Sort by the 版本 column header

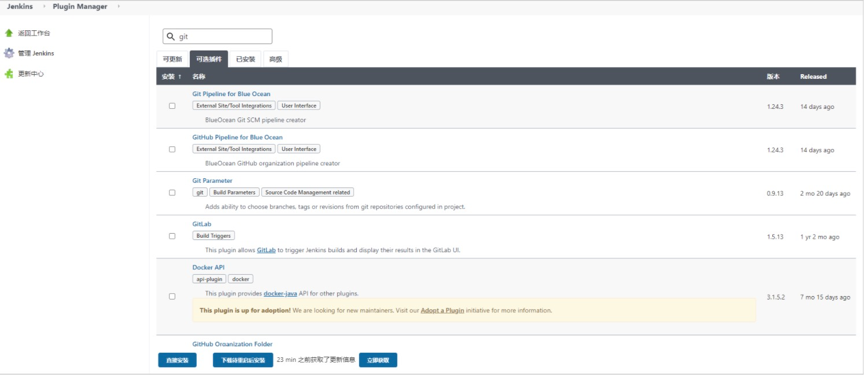[x=773, y=77]
